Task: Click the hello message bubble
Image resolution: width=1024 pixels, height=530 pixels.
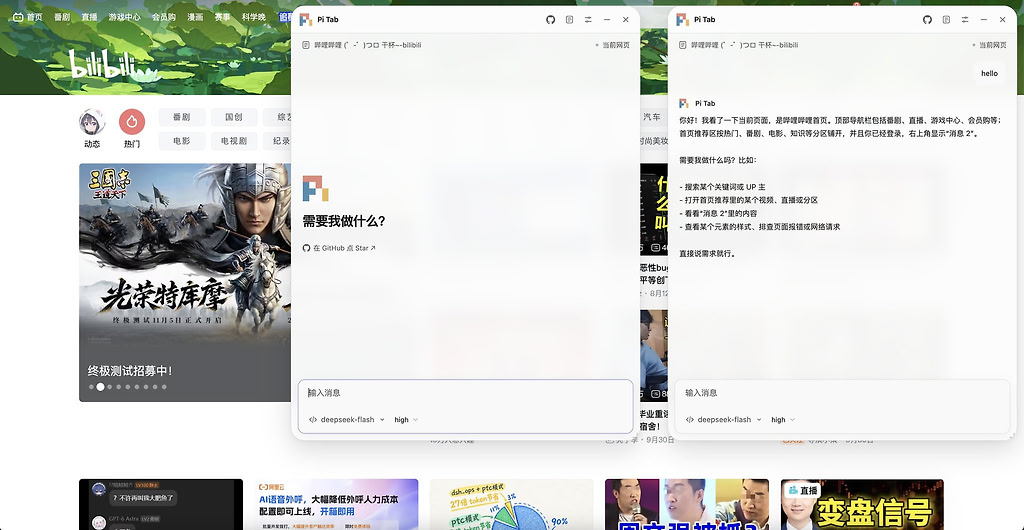Action: tap(989, 73)
